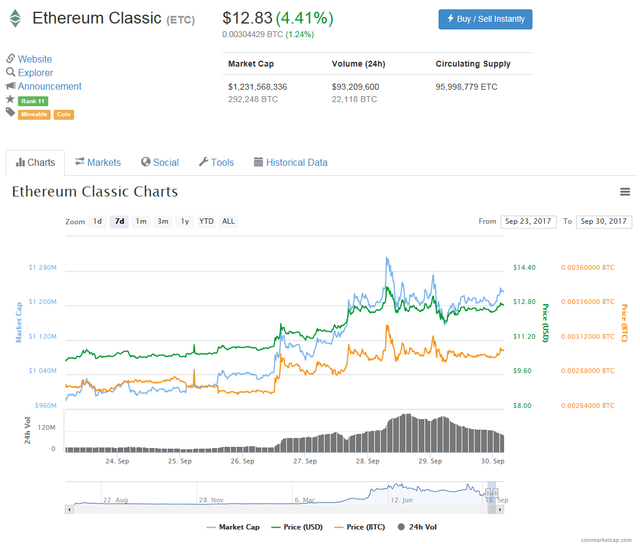Click the magnifier icon beside Explorer
The width and height of the screenshot is (640, 544).
pos(11,72)
